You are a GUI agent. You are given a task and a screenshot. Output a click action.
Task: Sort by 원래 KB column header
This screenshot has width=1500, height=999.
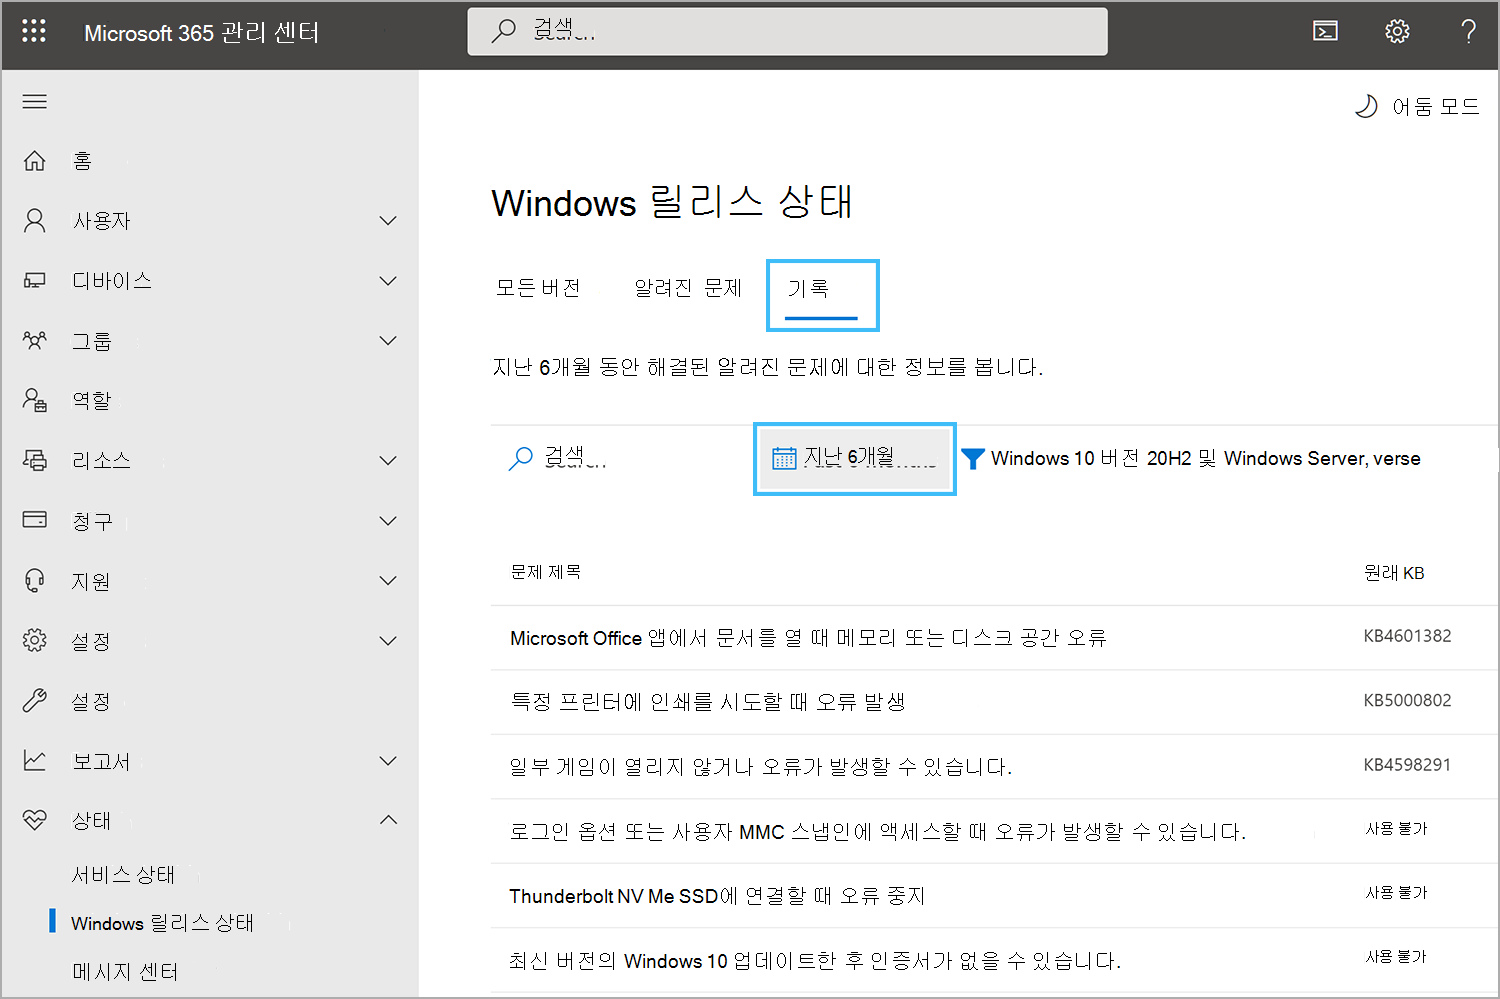tap(1394, 573)
